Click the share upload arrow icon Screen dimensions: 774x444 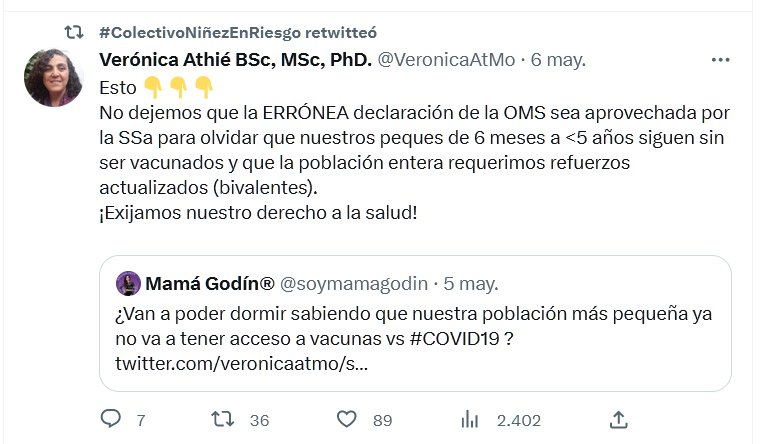(x=619, y=420)
